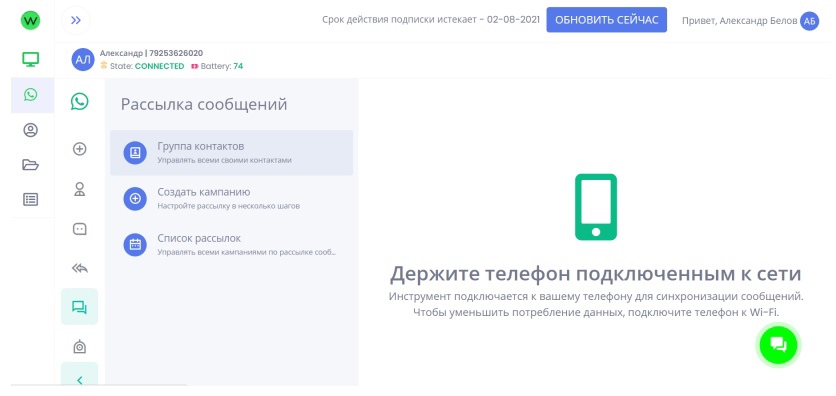Viewport: 836px width, 396px height.
Task: Open Список рассылок menu item
Action: click(x=231, y=245)
